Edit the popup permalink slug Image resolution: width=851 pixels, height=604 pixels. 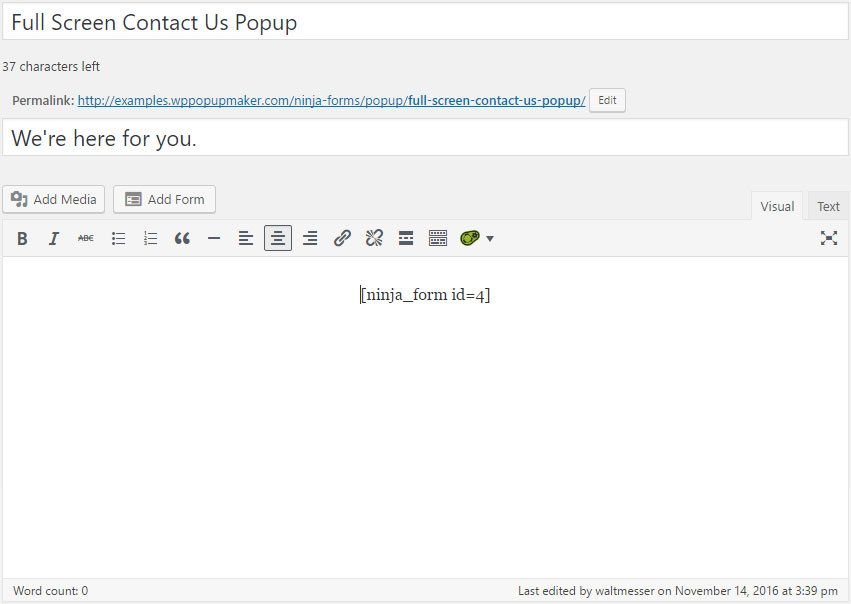point(607,100)
